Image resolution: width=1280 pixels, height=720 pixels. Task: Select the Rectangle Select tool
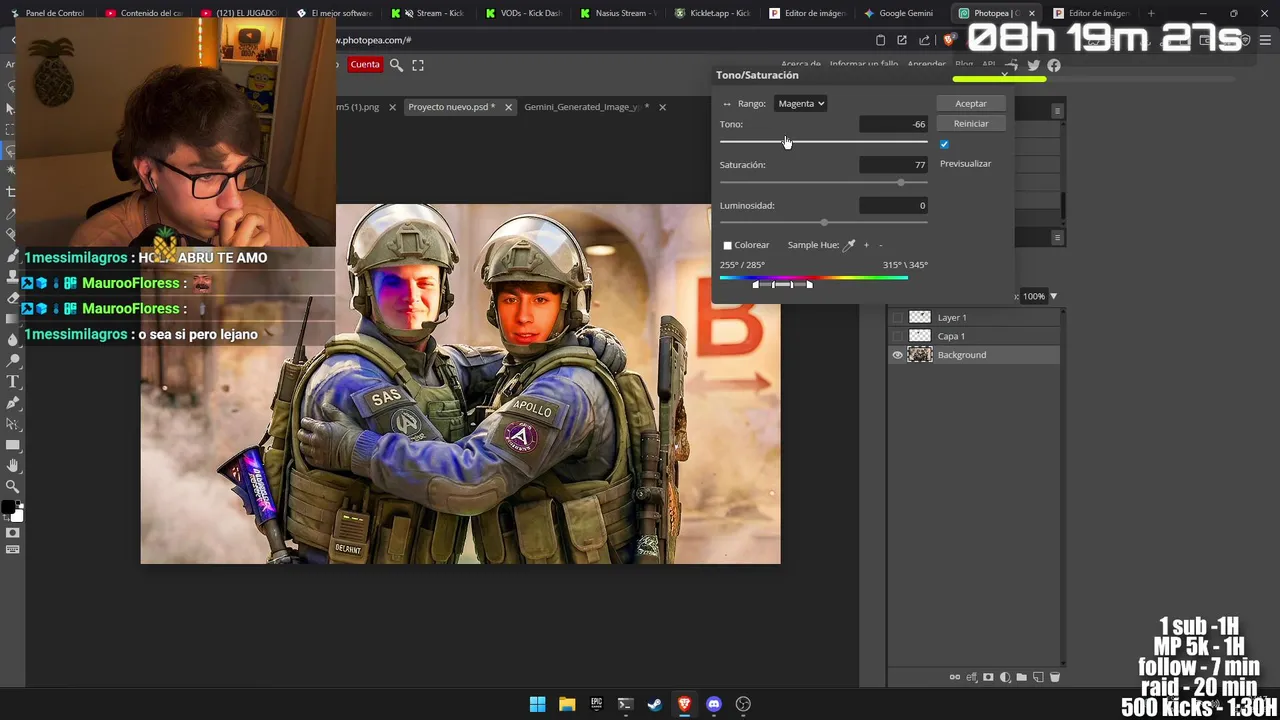click(11, 129)
